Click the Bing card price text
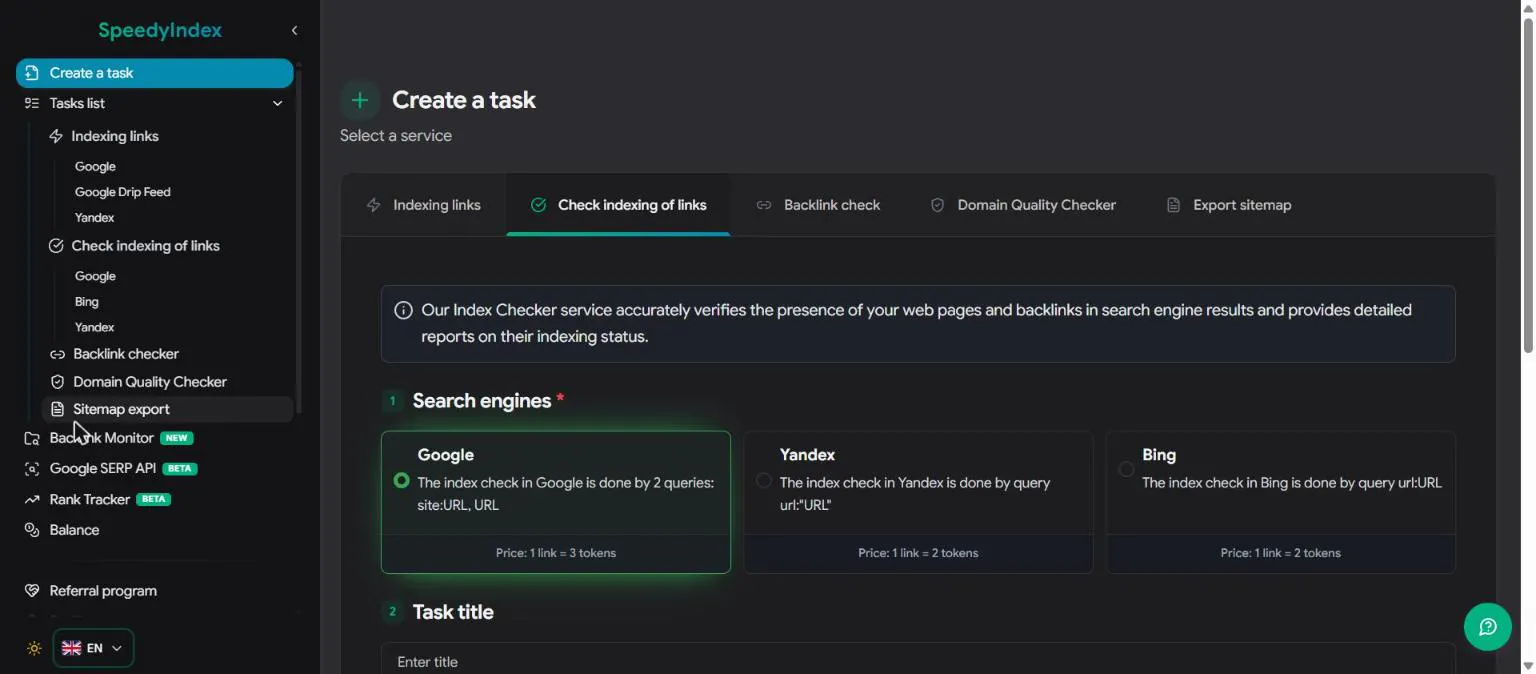1536x674 pixels. point(1281,553)
